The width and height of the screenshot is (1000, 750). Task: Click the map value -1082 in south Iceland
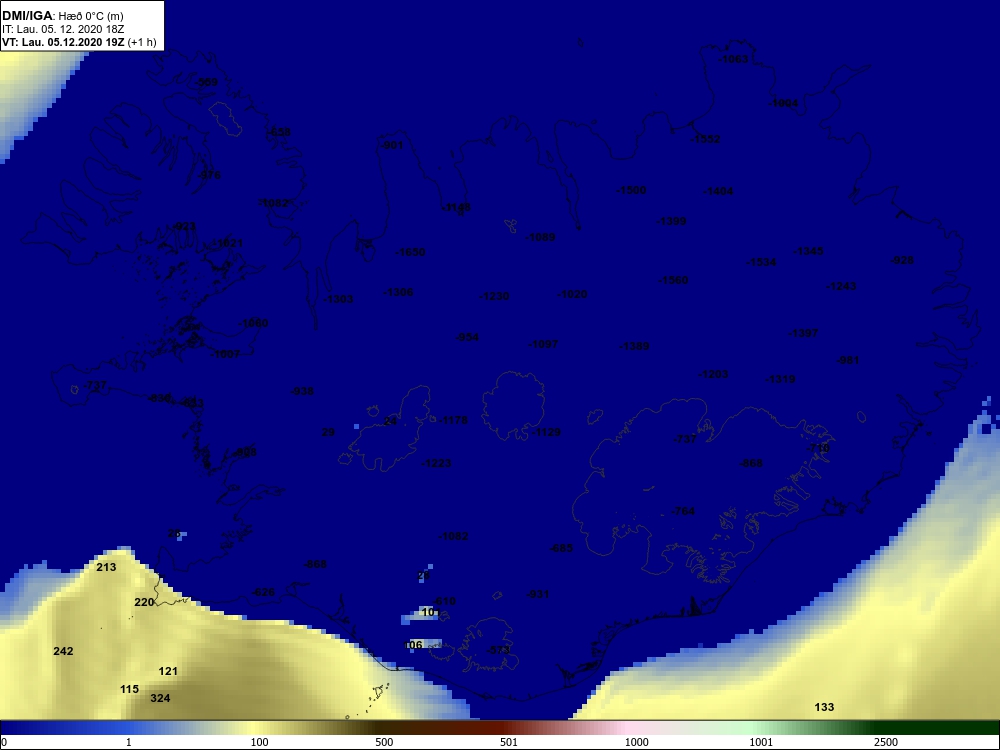tap(453, 536)
